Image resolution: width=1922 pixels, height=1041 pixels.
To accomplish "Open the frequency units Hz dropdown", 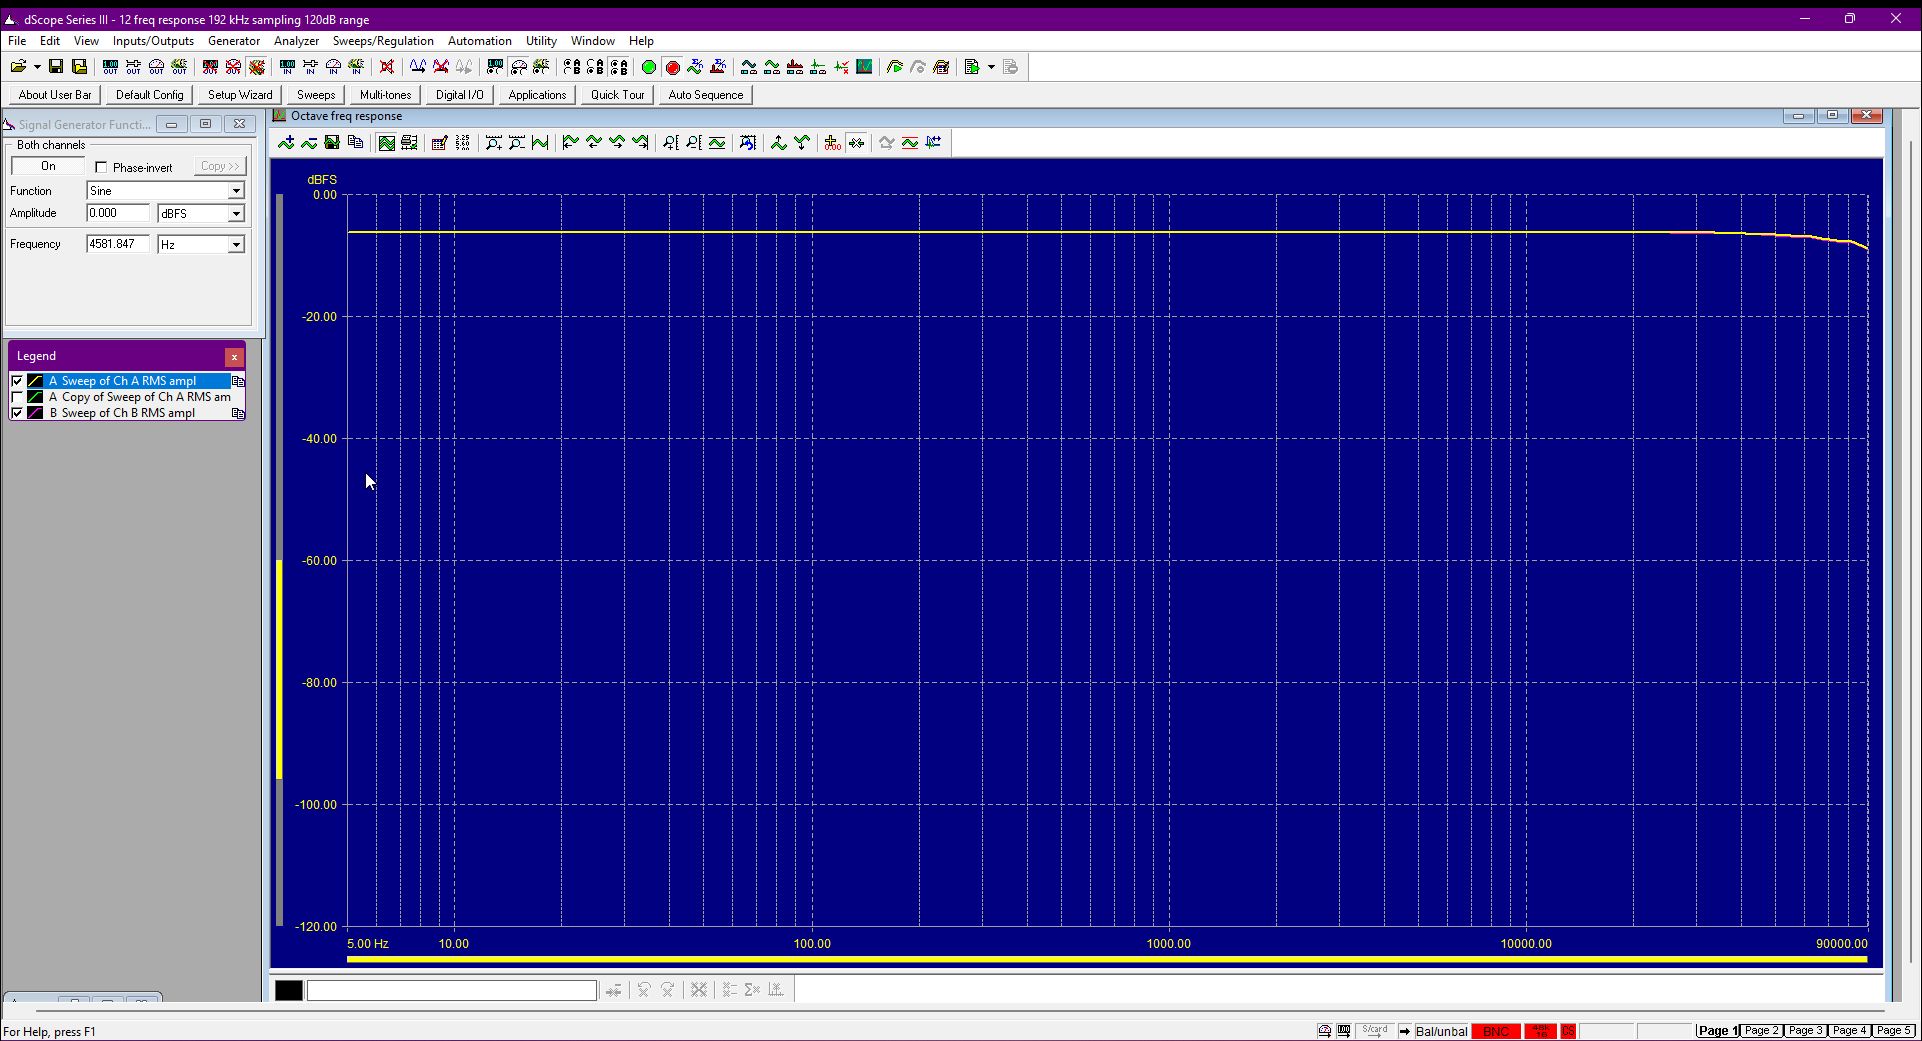I will coord(236,245).
